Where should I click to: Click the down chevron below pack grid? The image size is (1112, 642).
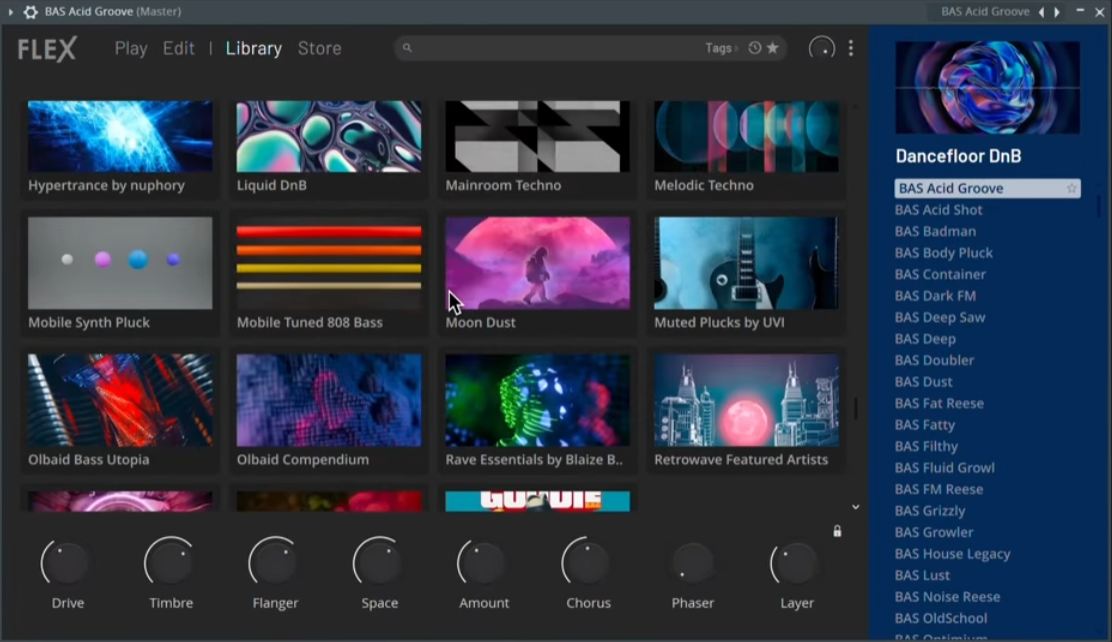coord(855,507)
